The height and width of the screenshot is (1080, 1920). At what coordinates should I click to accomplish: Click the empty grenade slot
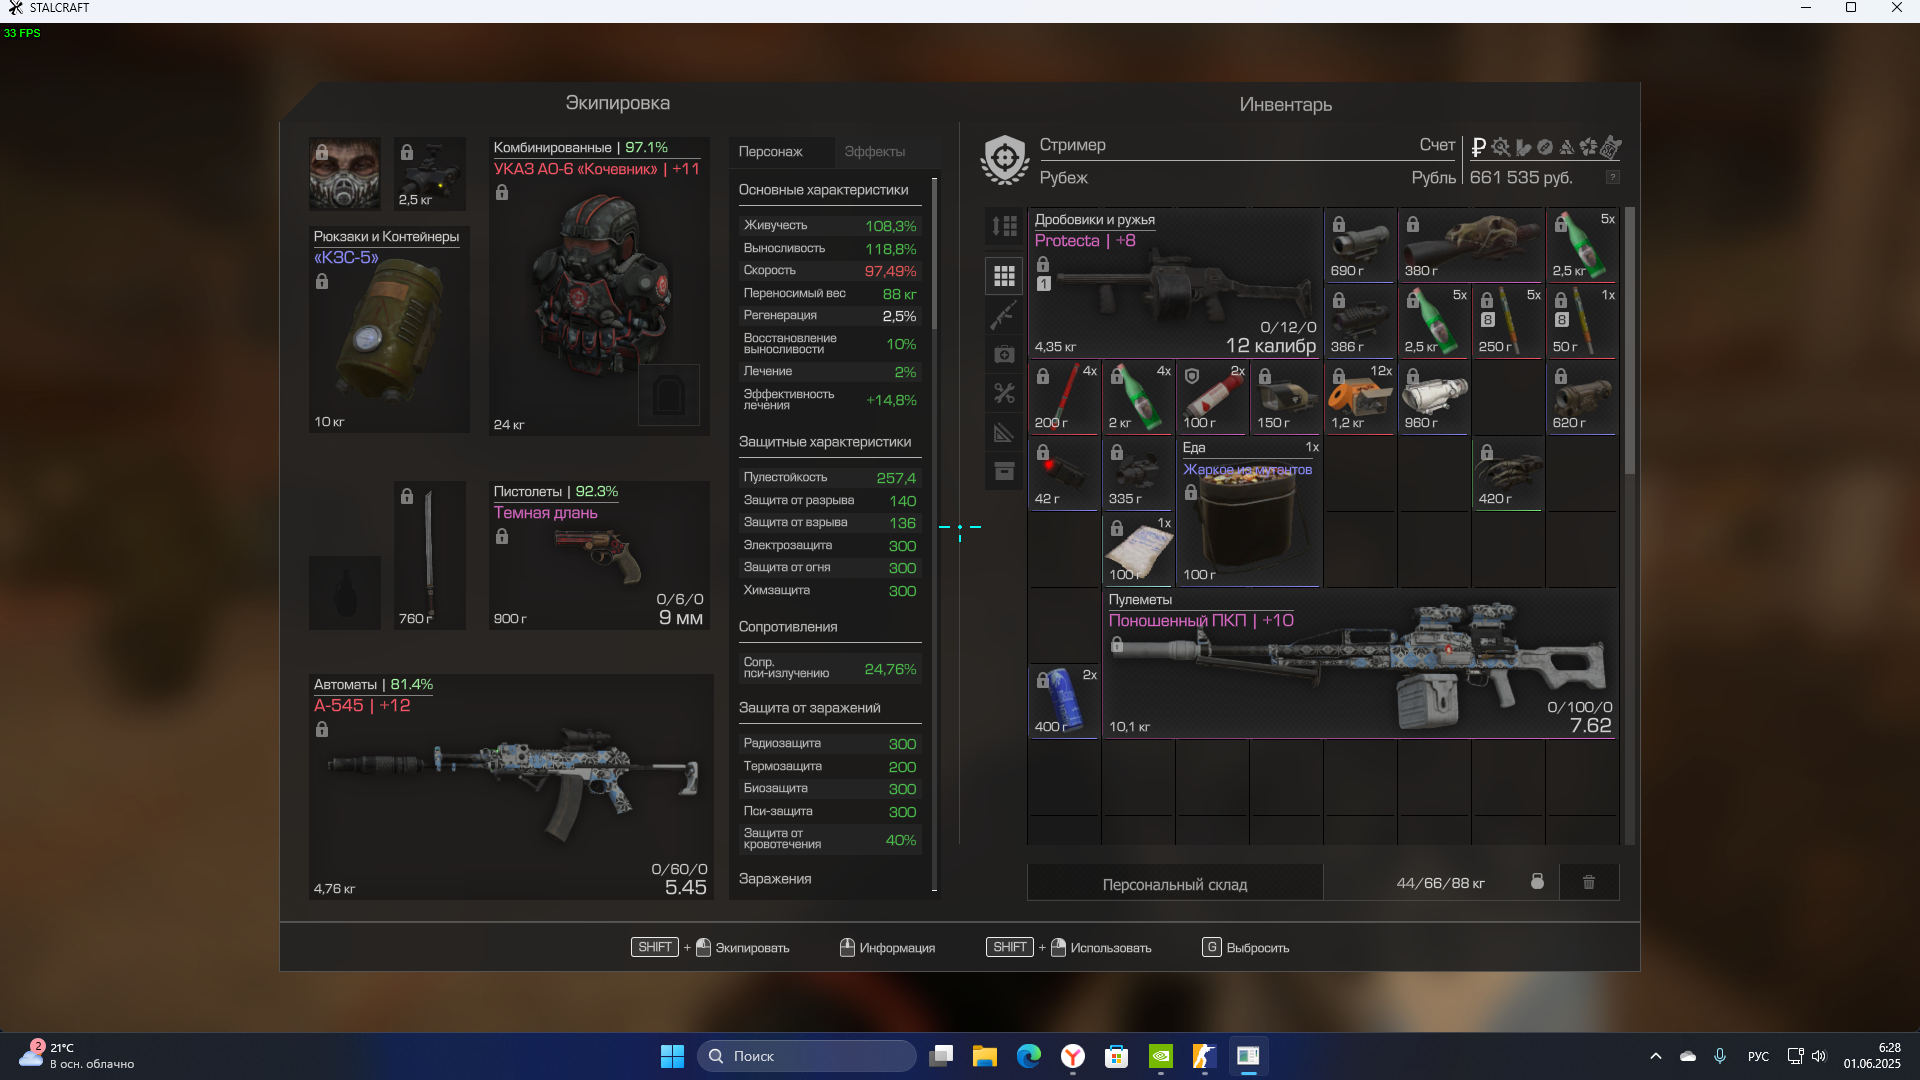344,593
